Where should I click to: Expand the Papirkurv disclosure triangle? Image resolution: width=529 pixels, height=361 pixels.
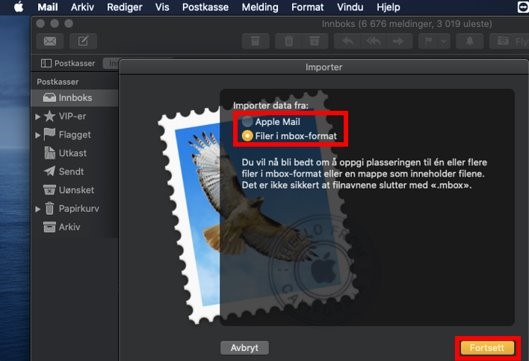coord(37,209)
